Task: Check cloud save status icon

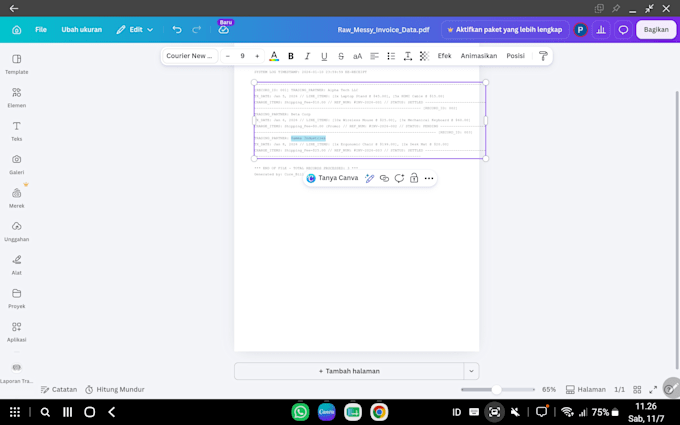Action: point(223,30)
